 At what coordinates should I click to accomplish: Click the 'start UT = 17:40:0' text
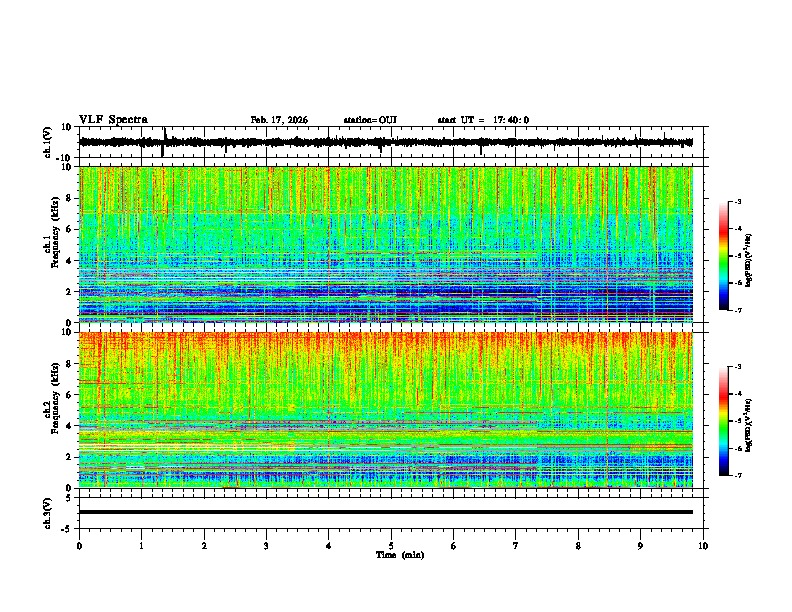pyautogui.click(x=483, y=120)
